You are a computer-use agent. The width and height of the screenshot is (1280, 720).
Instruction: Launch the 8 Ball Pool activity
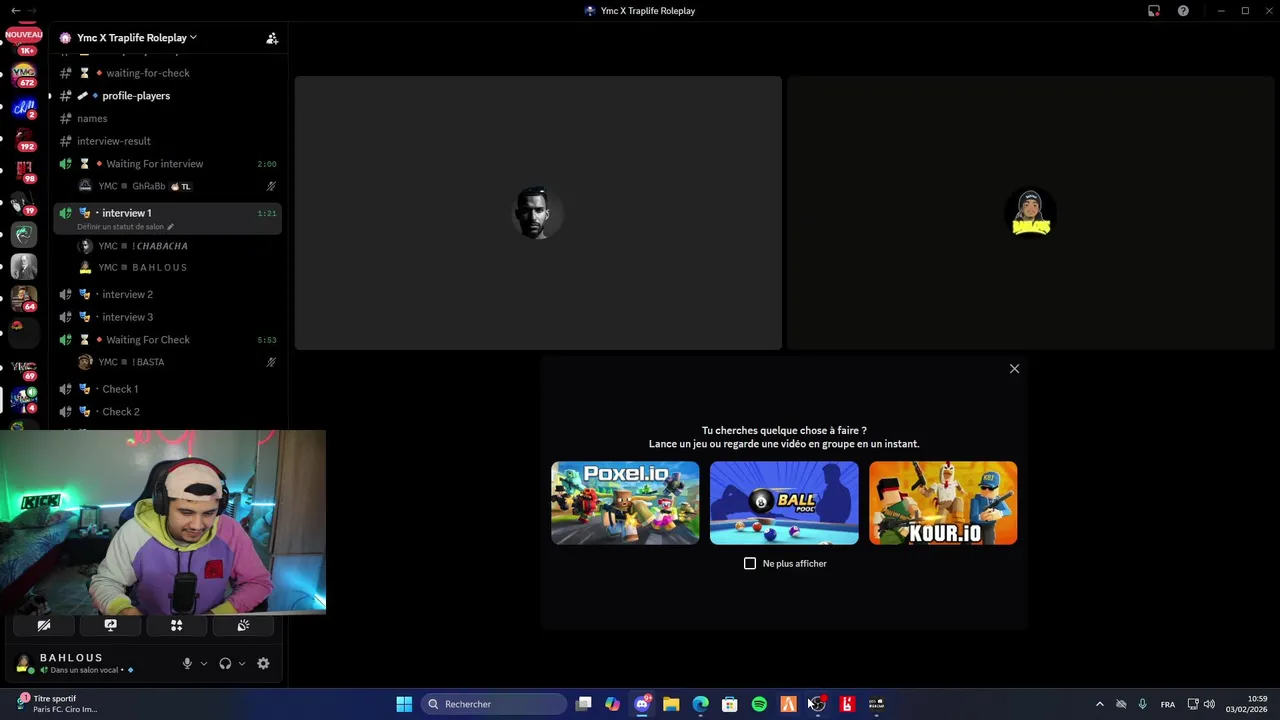coord(784,503)
